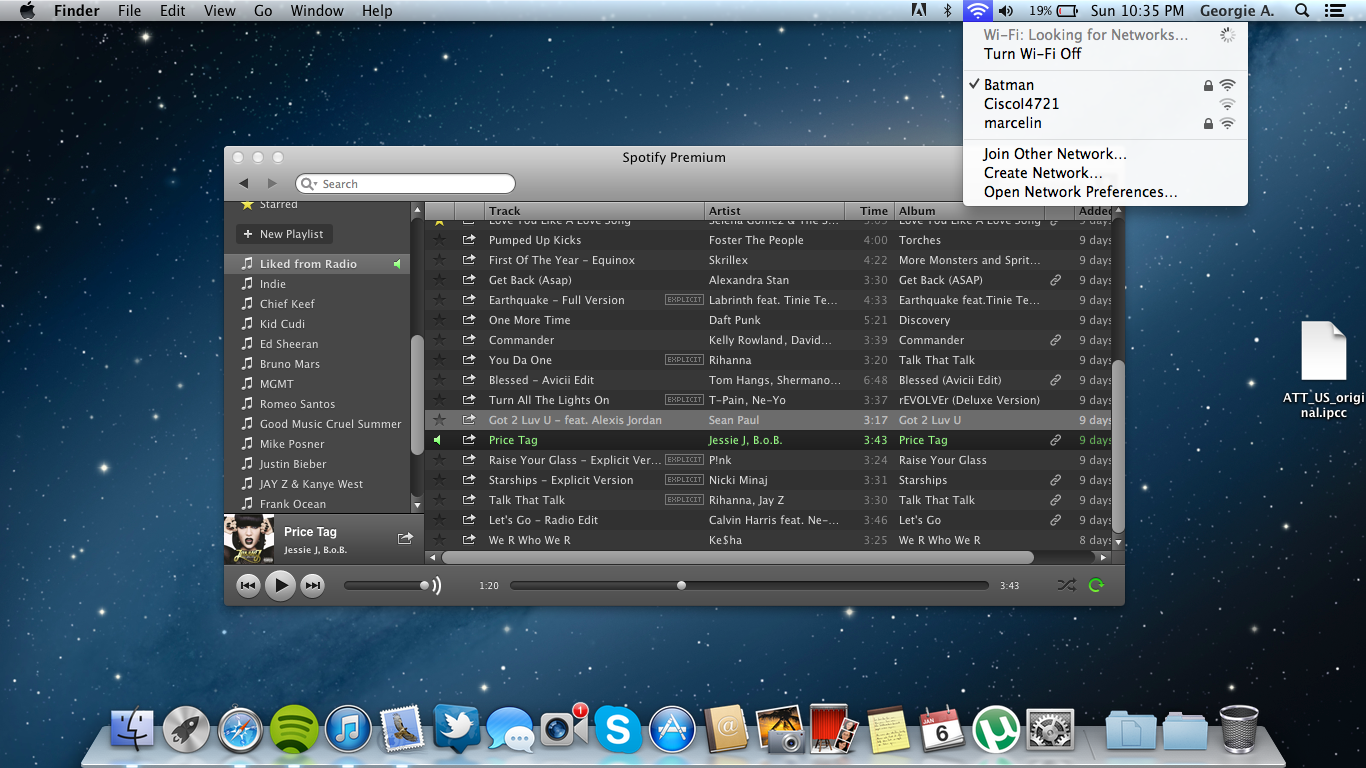Sort by the Artist column header
1366x768 pixels.
(774, 211)
